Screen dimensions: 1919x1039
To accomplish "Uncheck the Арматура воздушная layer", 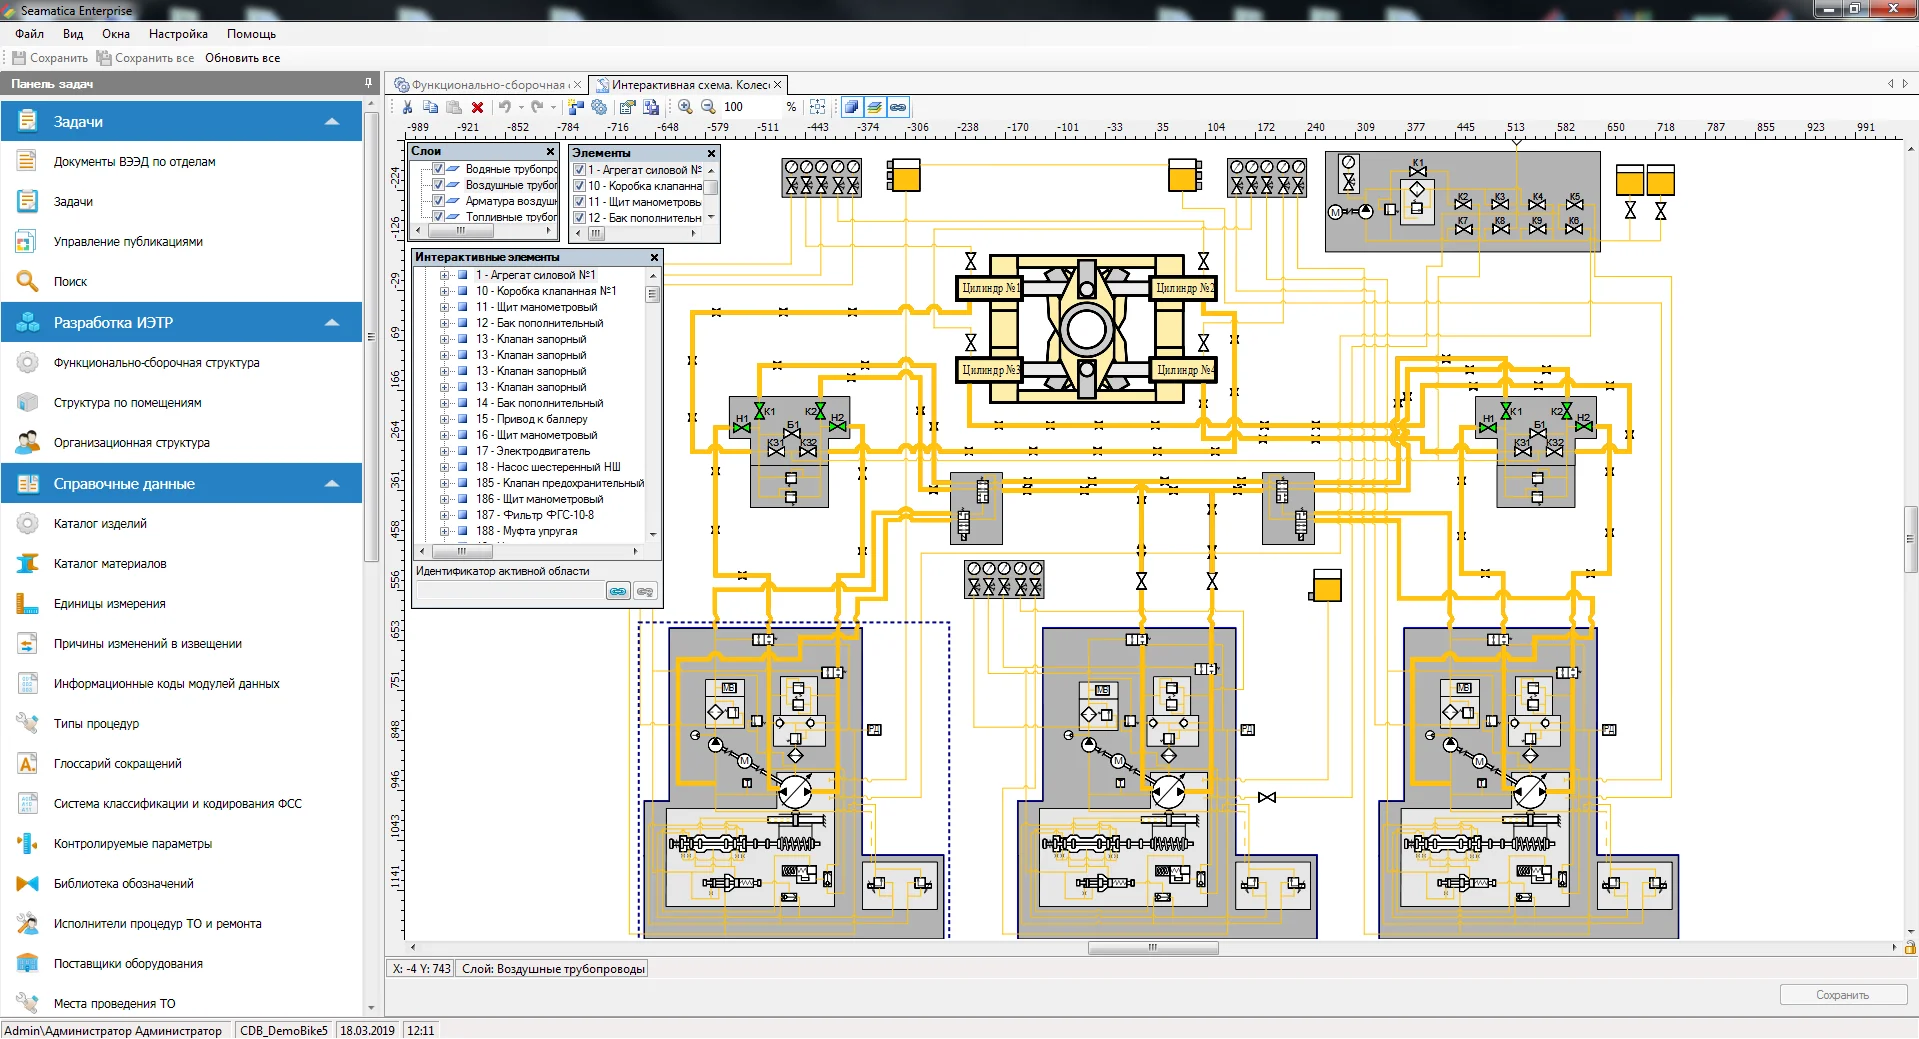I will click(438, 201).
